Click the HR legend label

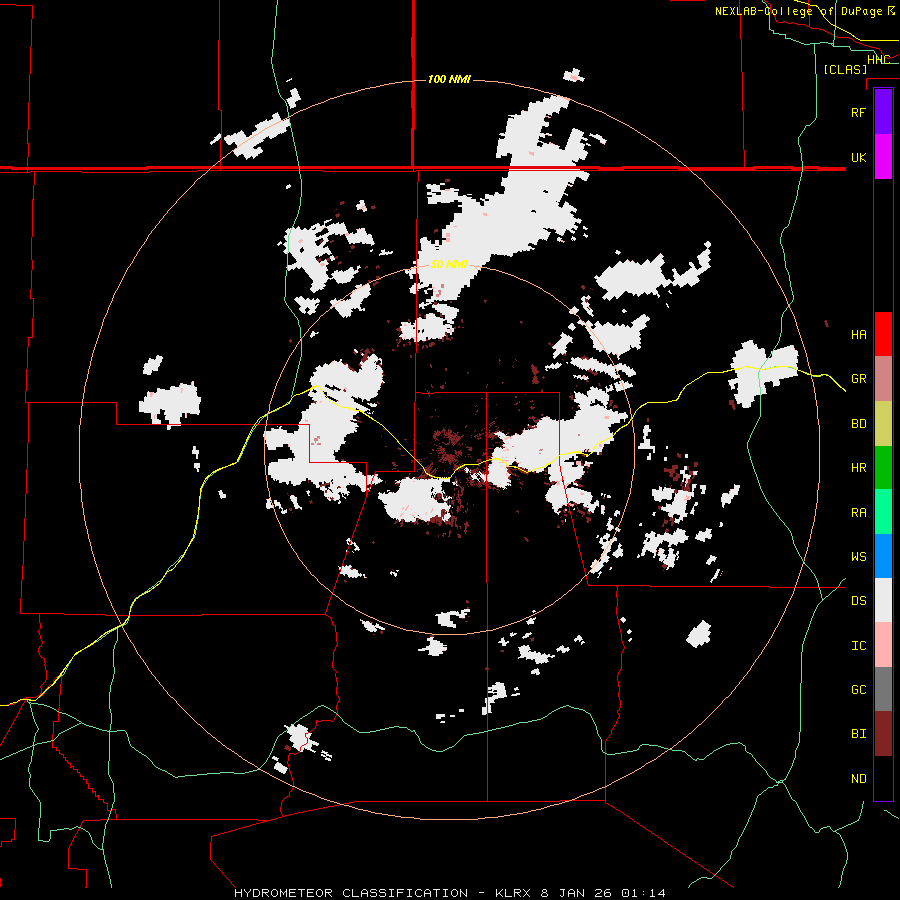pyautogui.click(x=858, y=468)
